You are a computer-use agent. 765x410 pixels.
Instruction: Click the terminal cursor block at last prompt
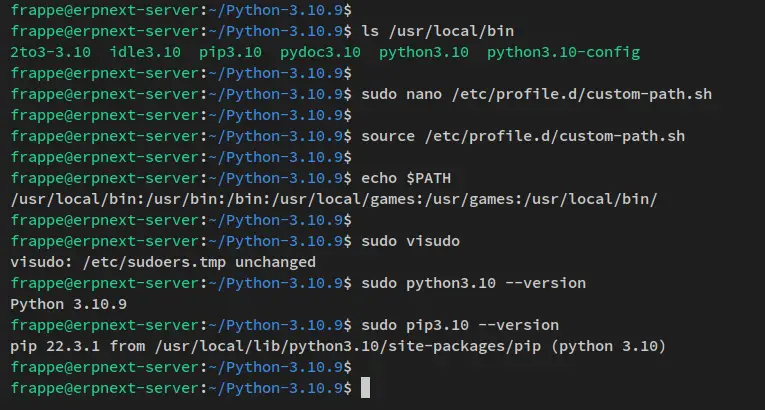click(x=365, y=388)
